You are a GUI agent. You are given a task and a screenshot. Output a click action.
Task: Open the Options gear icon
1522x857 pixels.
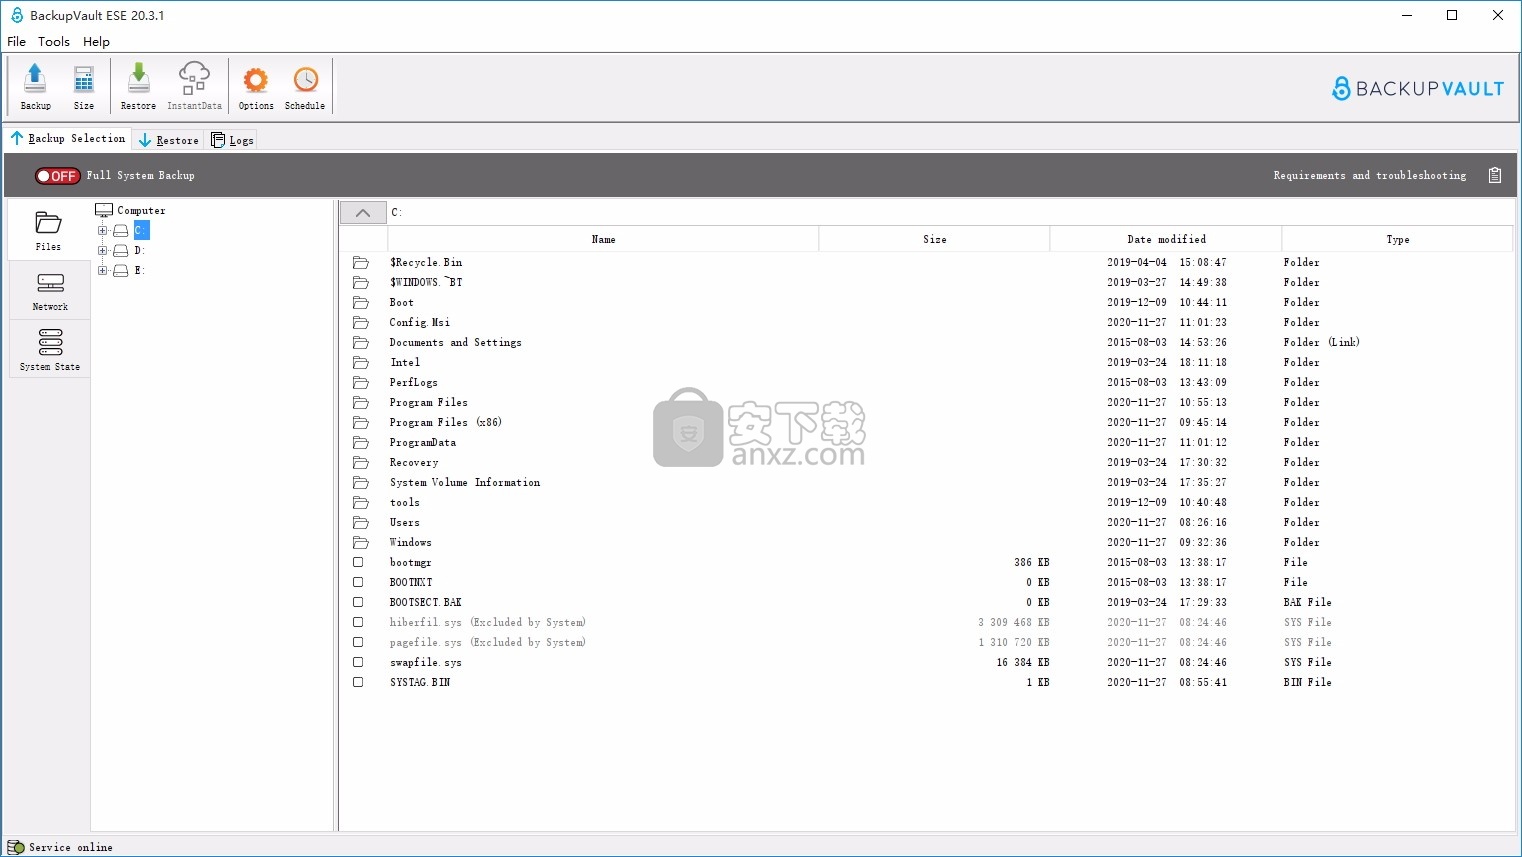click(x=256, y=86)
